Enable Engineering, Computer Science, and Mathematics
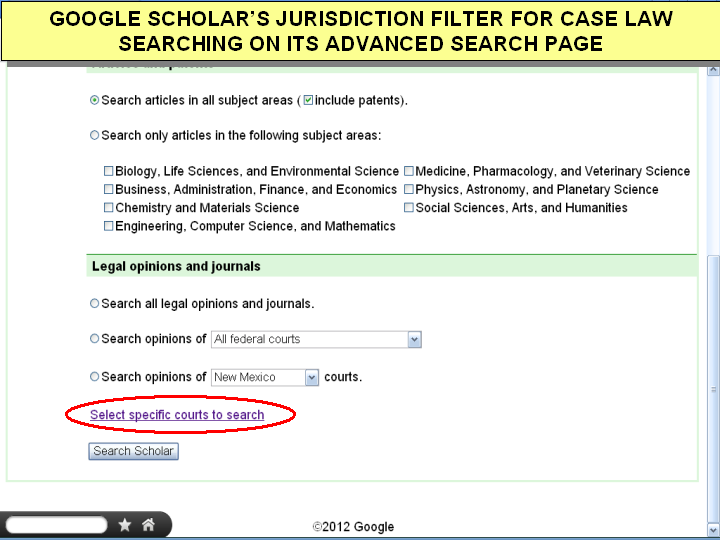Viewport: 720px width, 540px height. [x=108, y=226]
